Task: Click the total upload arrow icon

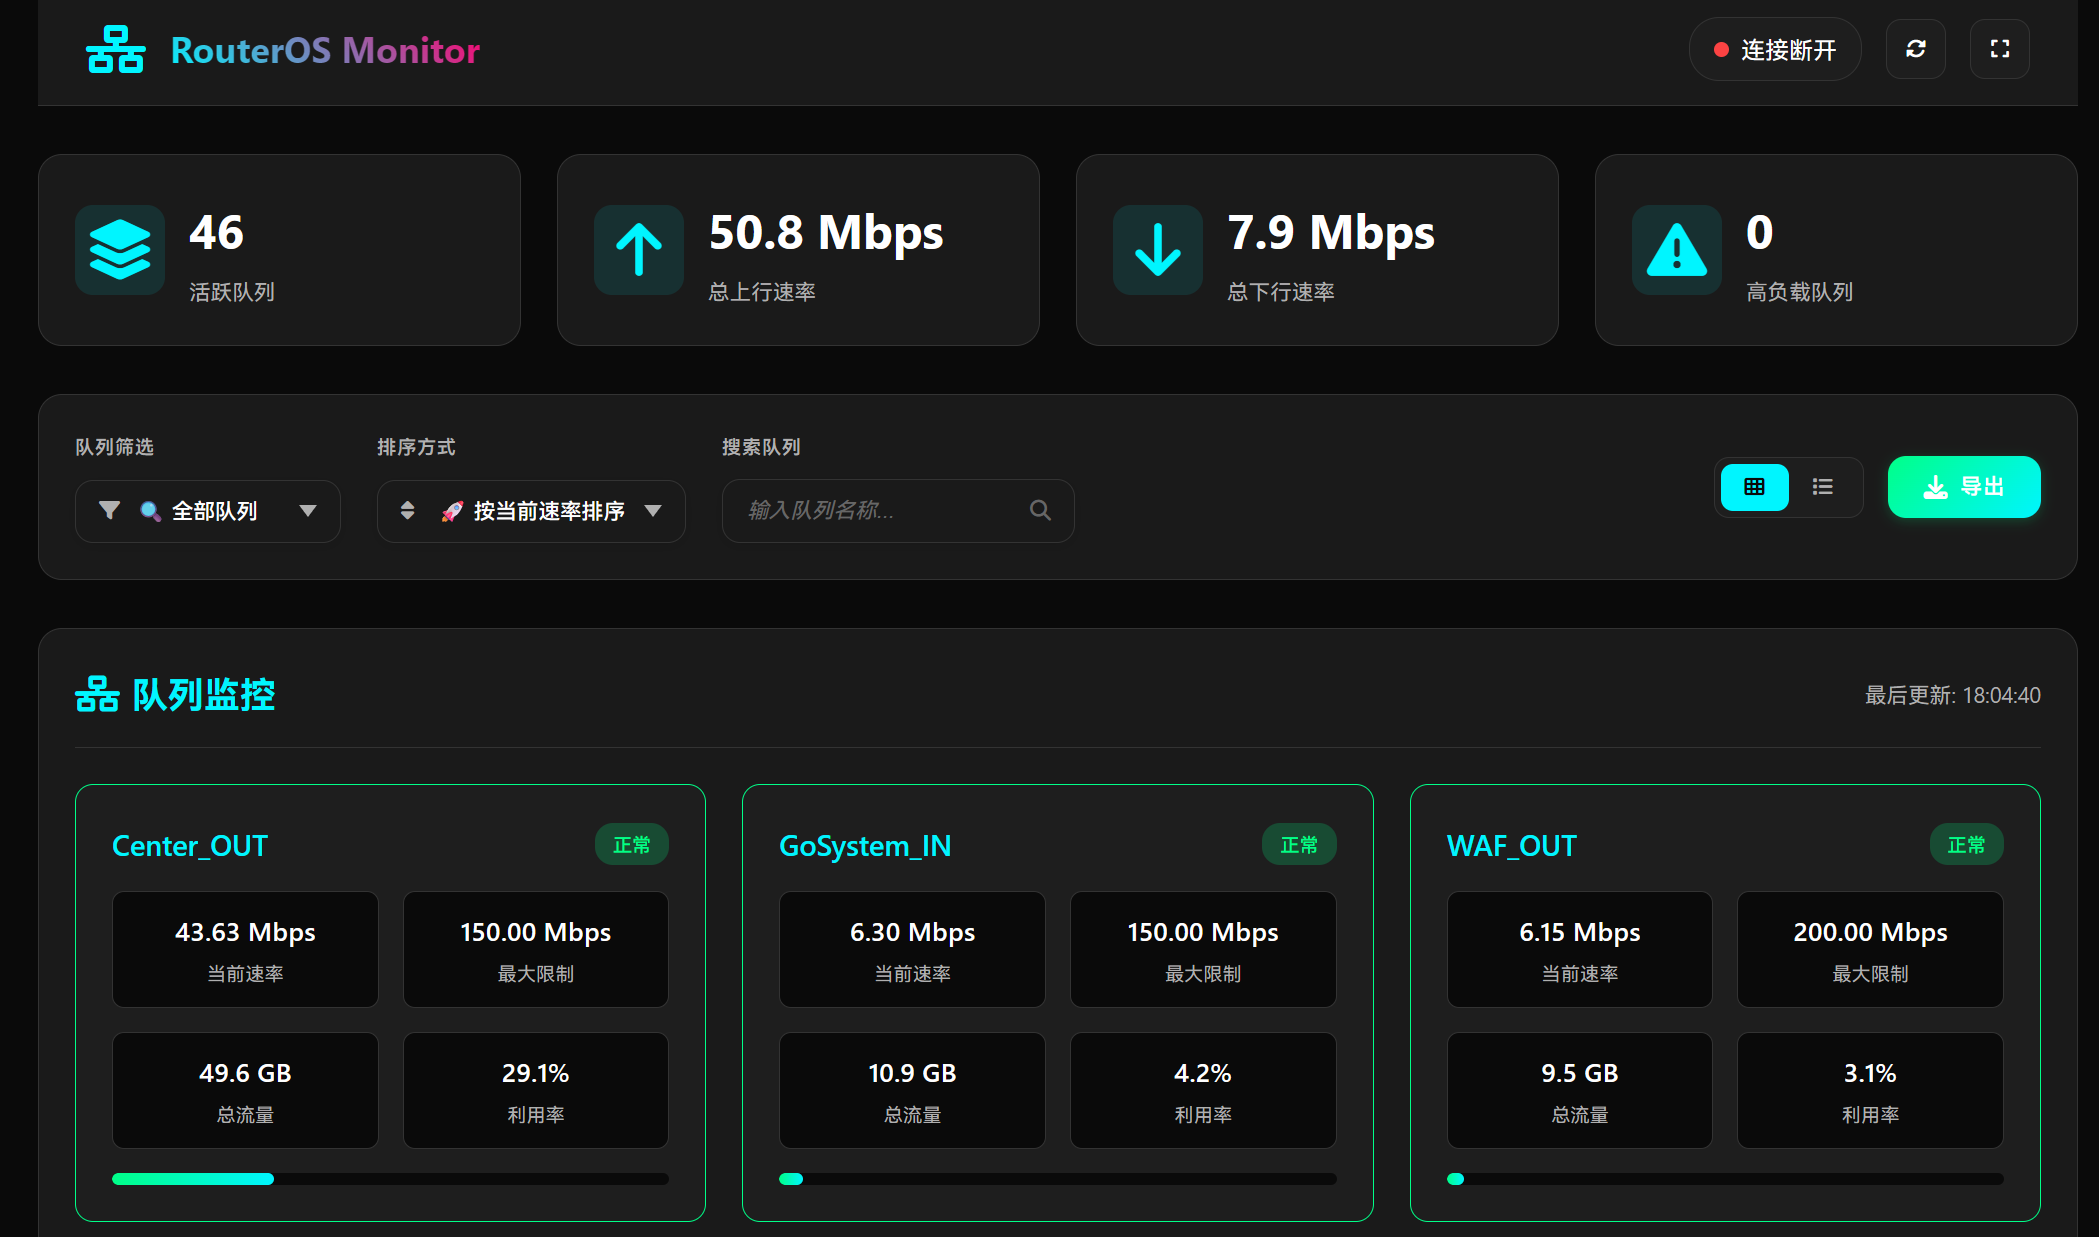Action: (639, 250)
